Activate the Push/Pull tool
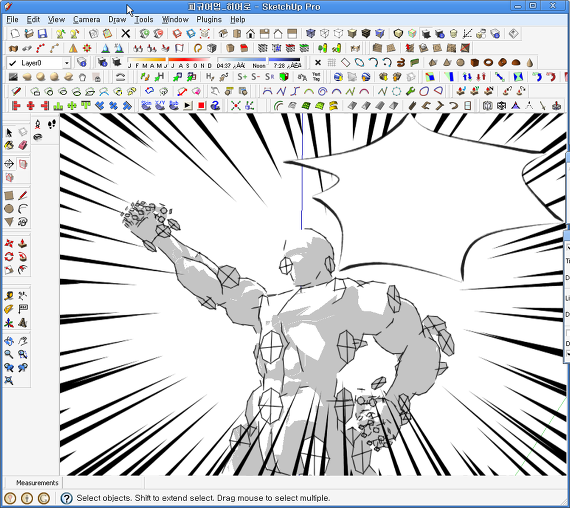Viewport: 570px width, 508px height. pos(23,243)
